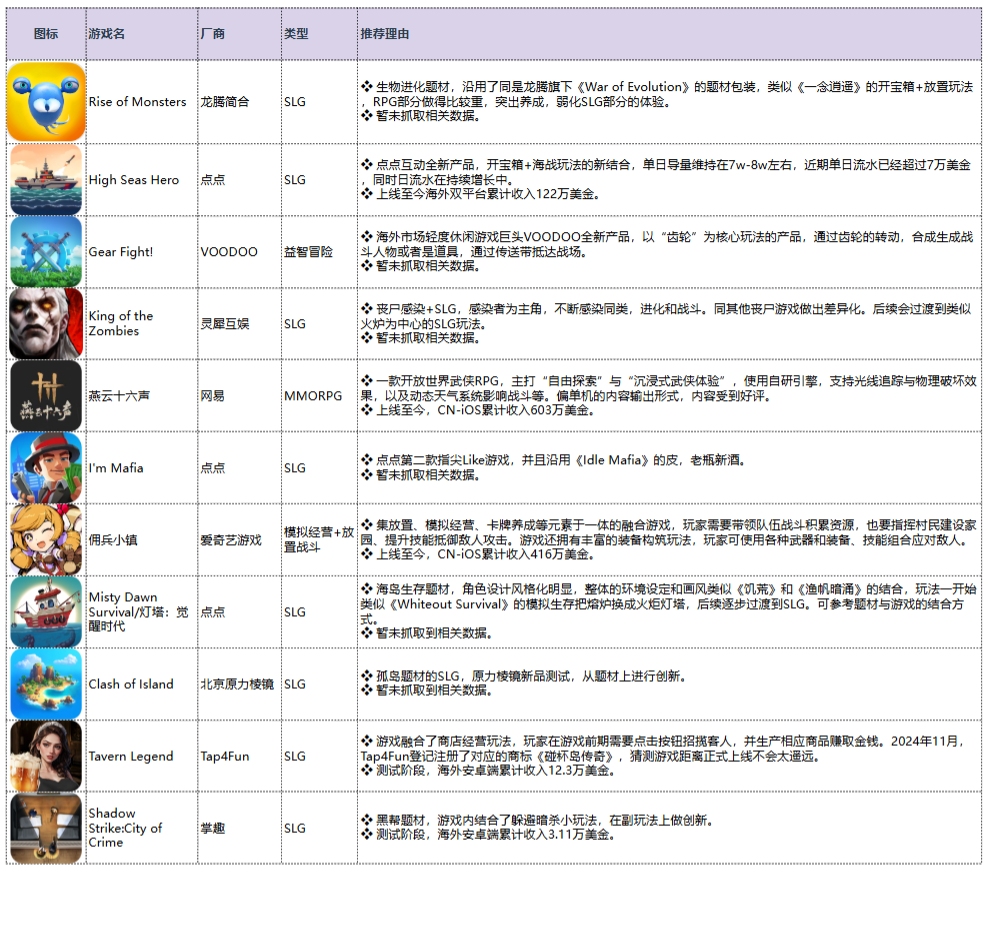Screen dimensions: 988x951
Task: Click the High Seas Hero battleship icon
Action: [x=46, y=180]
